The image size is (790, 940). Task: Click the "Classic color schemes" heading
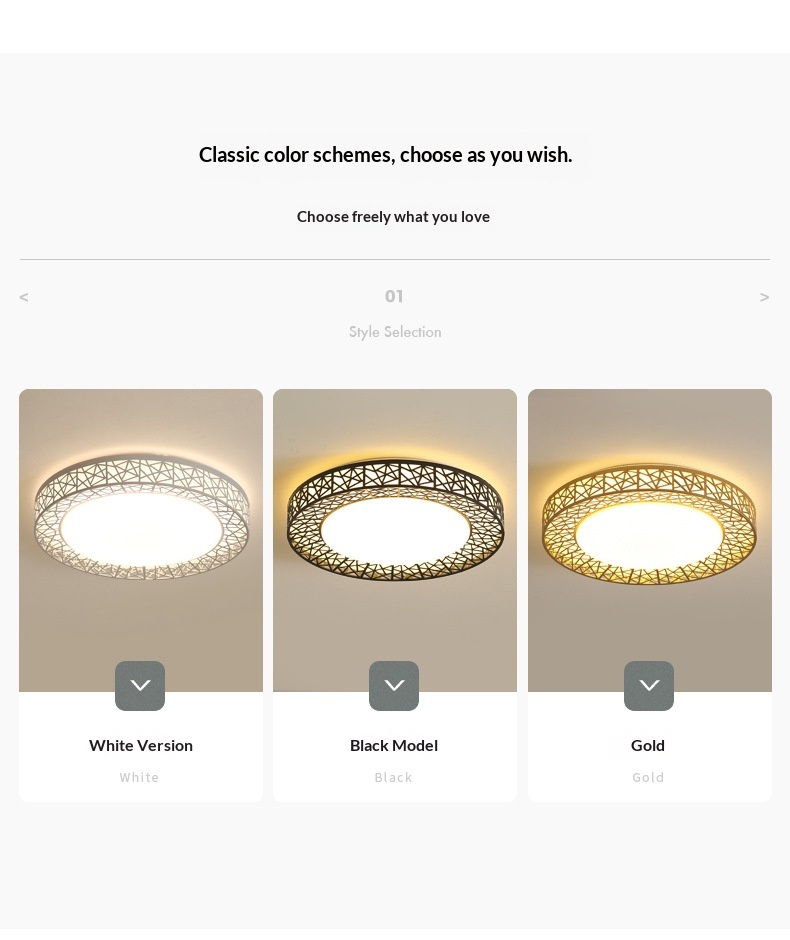point(386,155)
